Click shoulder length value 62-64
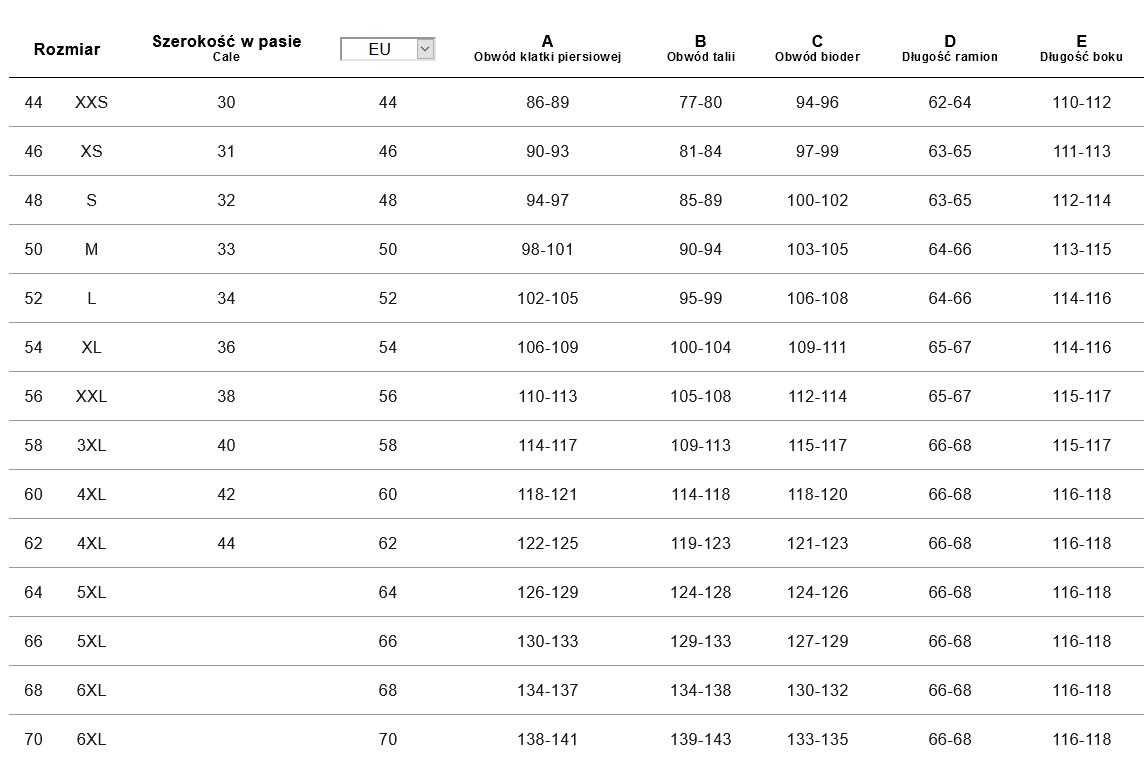 (949, 102)
